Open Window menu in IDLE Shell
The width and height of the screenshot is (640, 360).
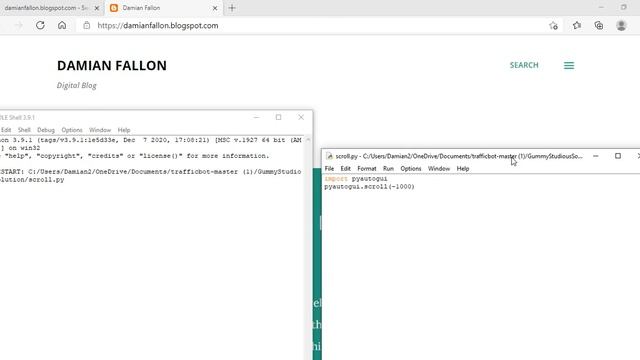click(x=100, y=130)
